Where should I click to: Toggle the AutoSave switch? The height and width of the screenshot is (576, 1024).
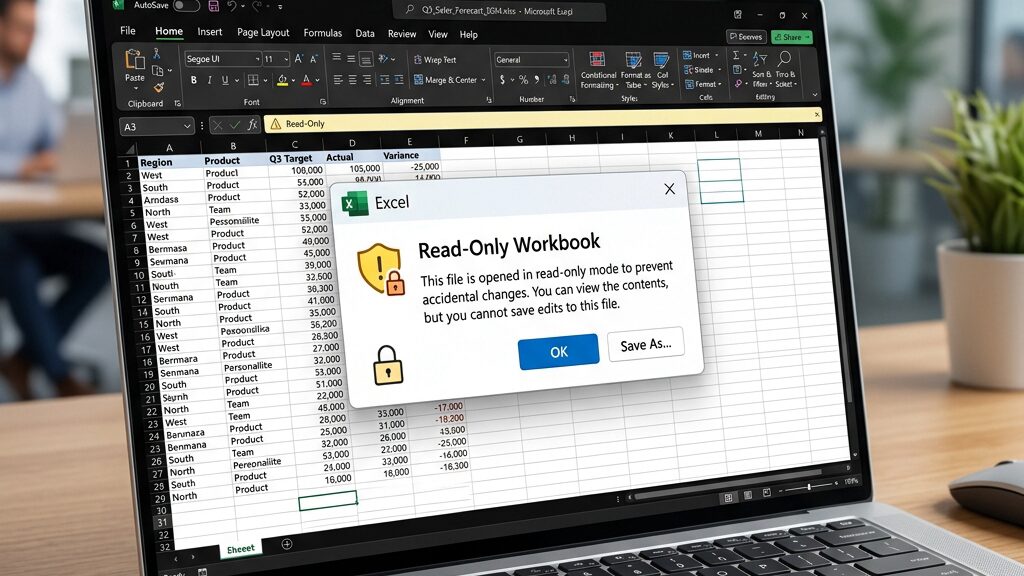(x=186, y=6)
